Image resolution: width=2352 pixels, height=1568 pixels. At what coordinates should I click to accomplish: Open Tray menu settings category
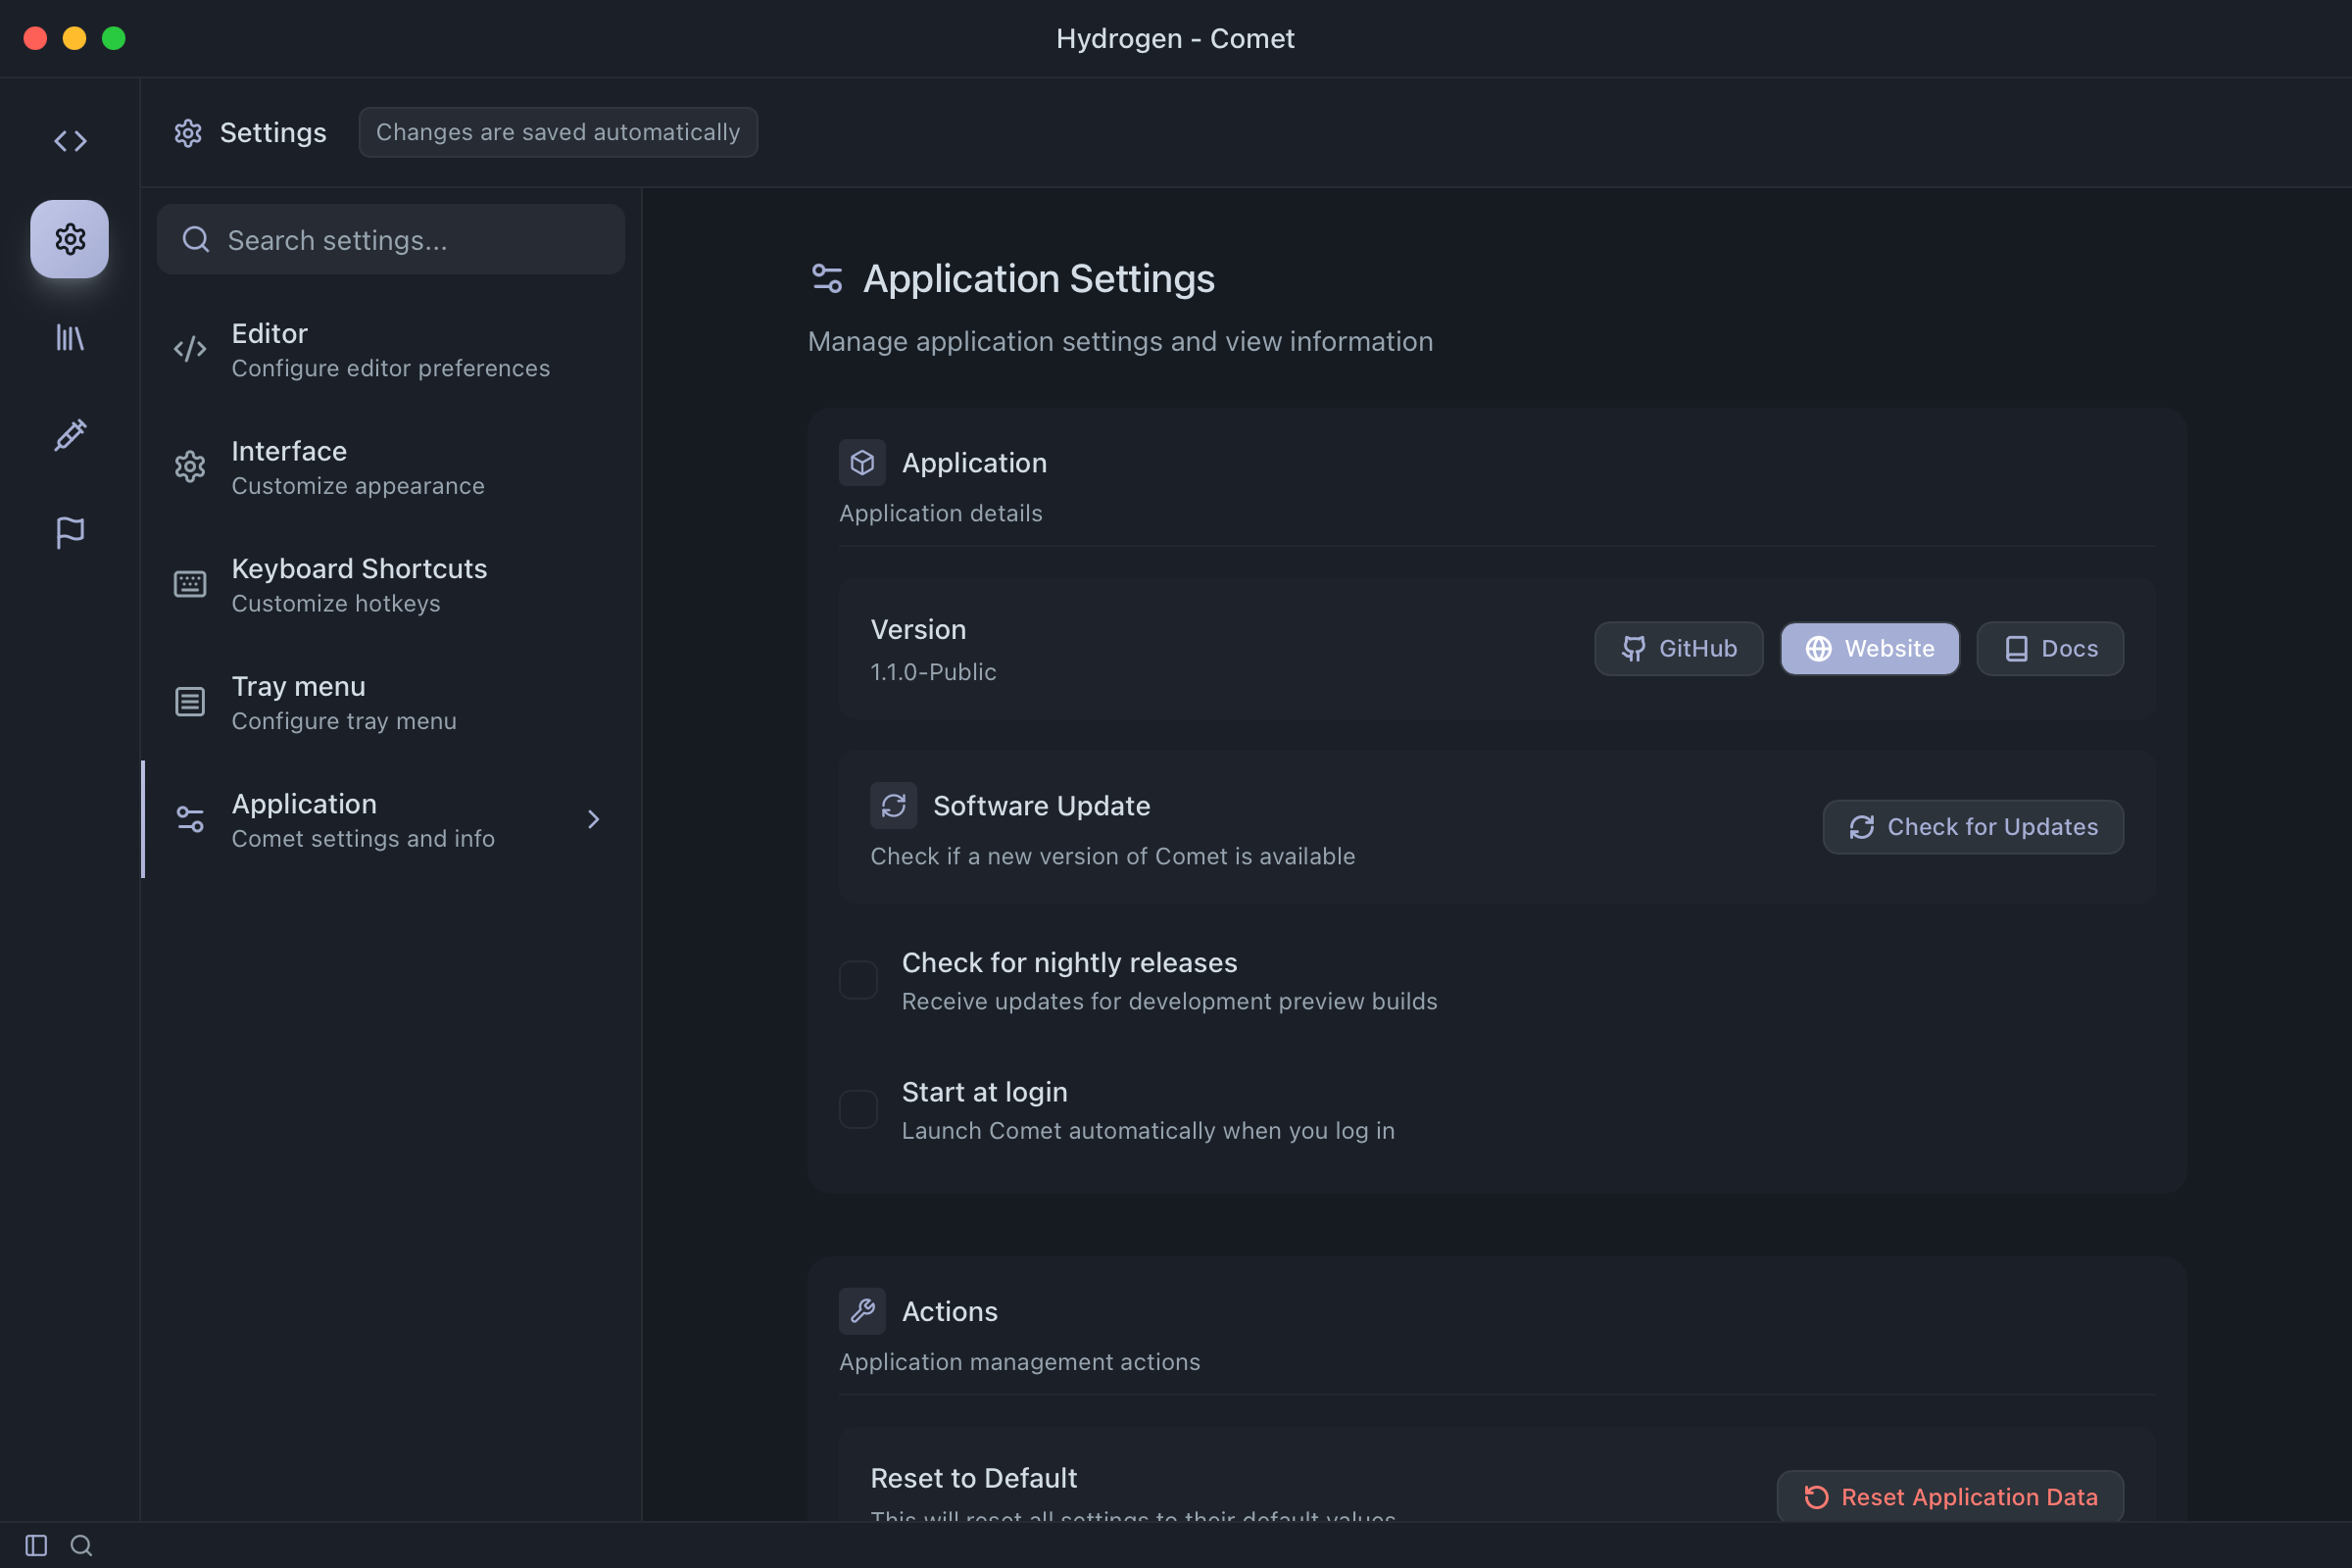click(391, 702)
